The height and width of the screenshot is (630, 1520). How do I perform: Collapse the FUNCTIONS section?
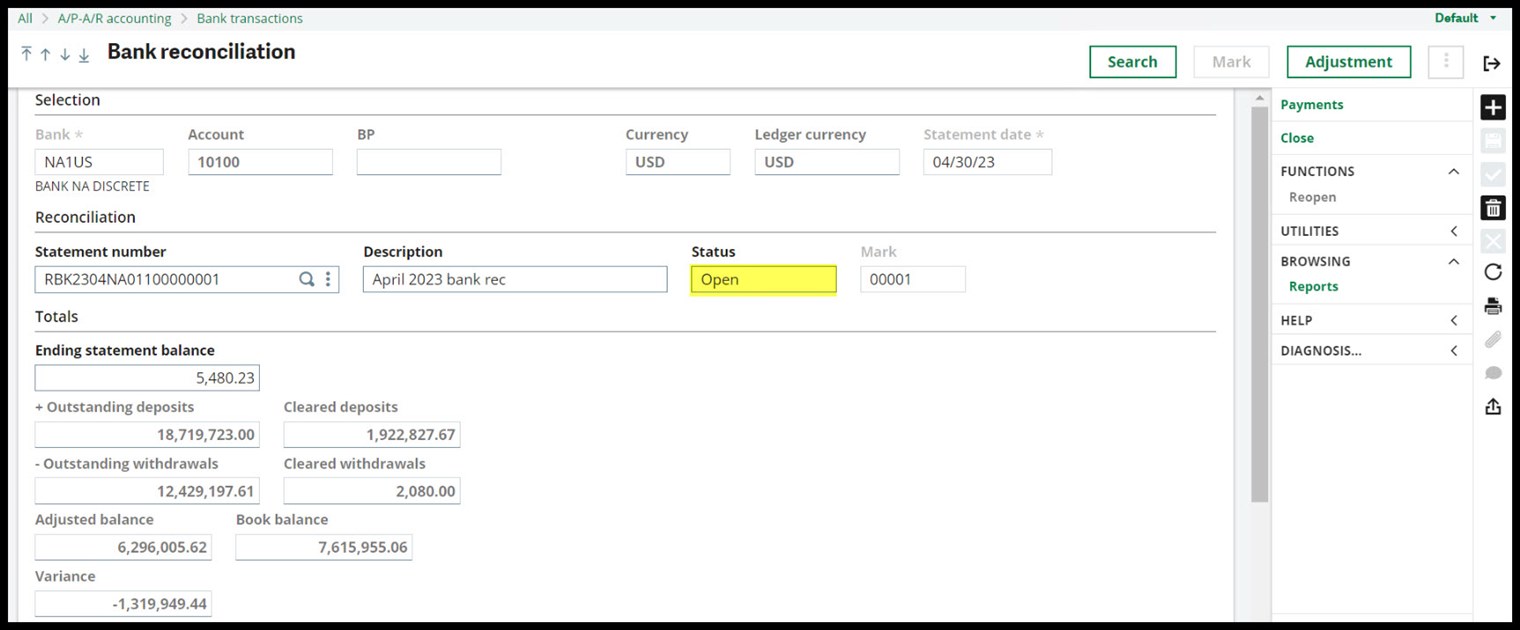1455,171
